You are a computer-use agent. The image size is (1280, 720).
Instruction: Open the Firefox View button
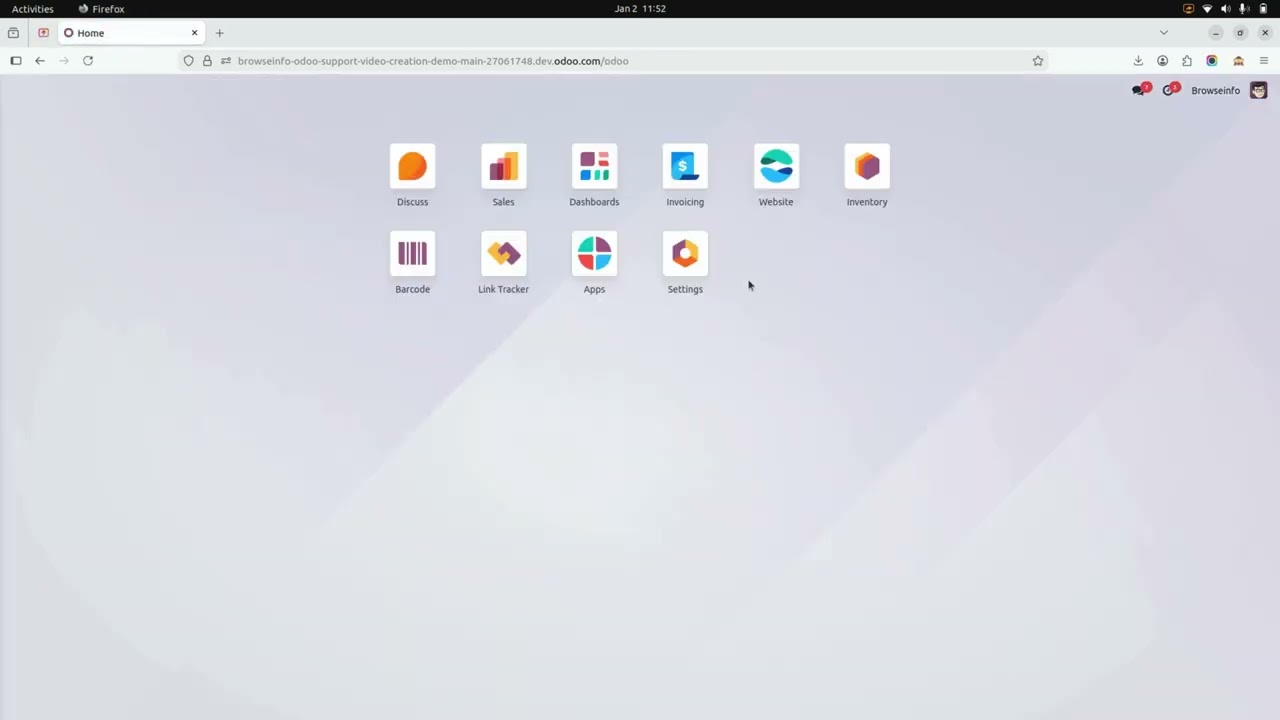13,33
